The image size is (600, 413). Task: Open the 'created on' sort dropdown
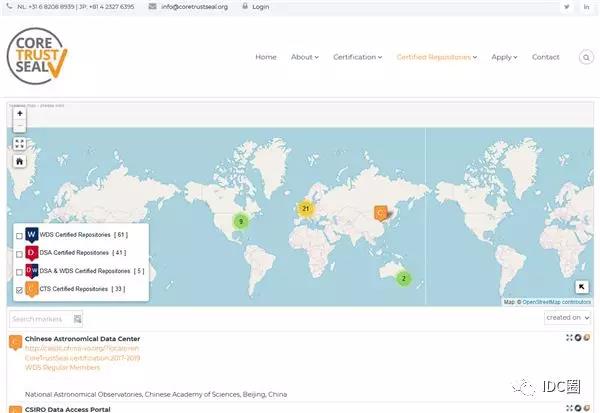pos(567,318)
